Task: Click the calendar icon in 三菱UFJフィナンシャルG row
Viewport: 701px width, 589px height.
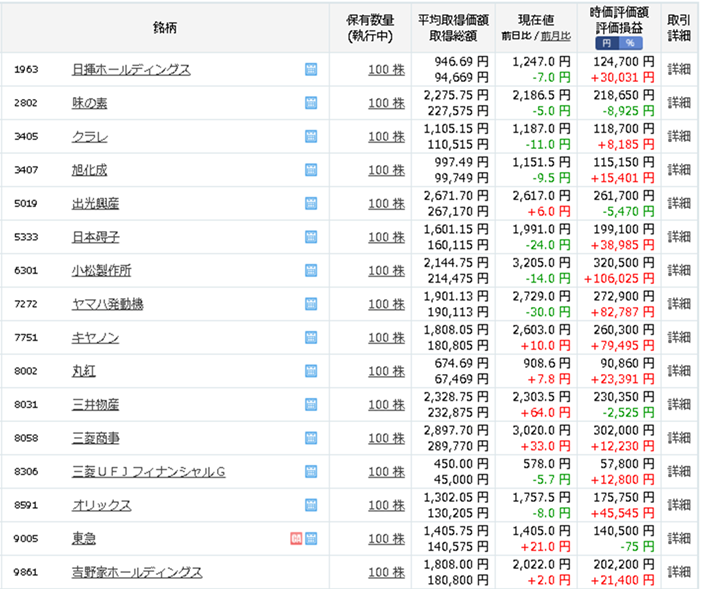Action: click(x=311, y=472)
